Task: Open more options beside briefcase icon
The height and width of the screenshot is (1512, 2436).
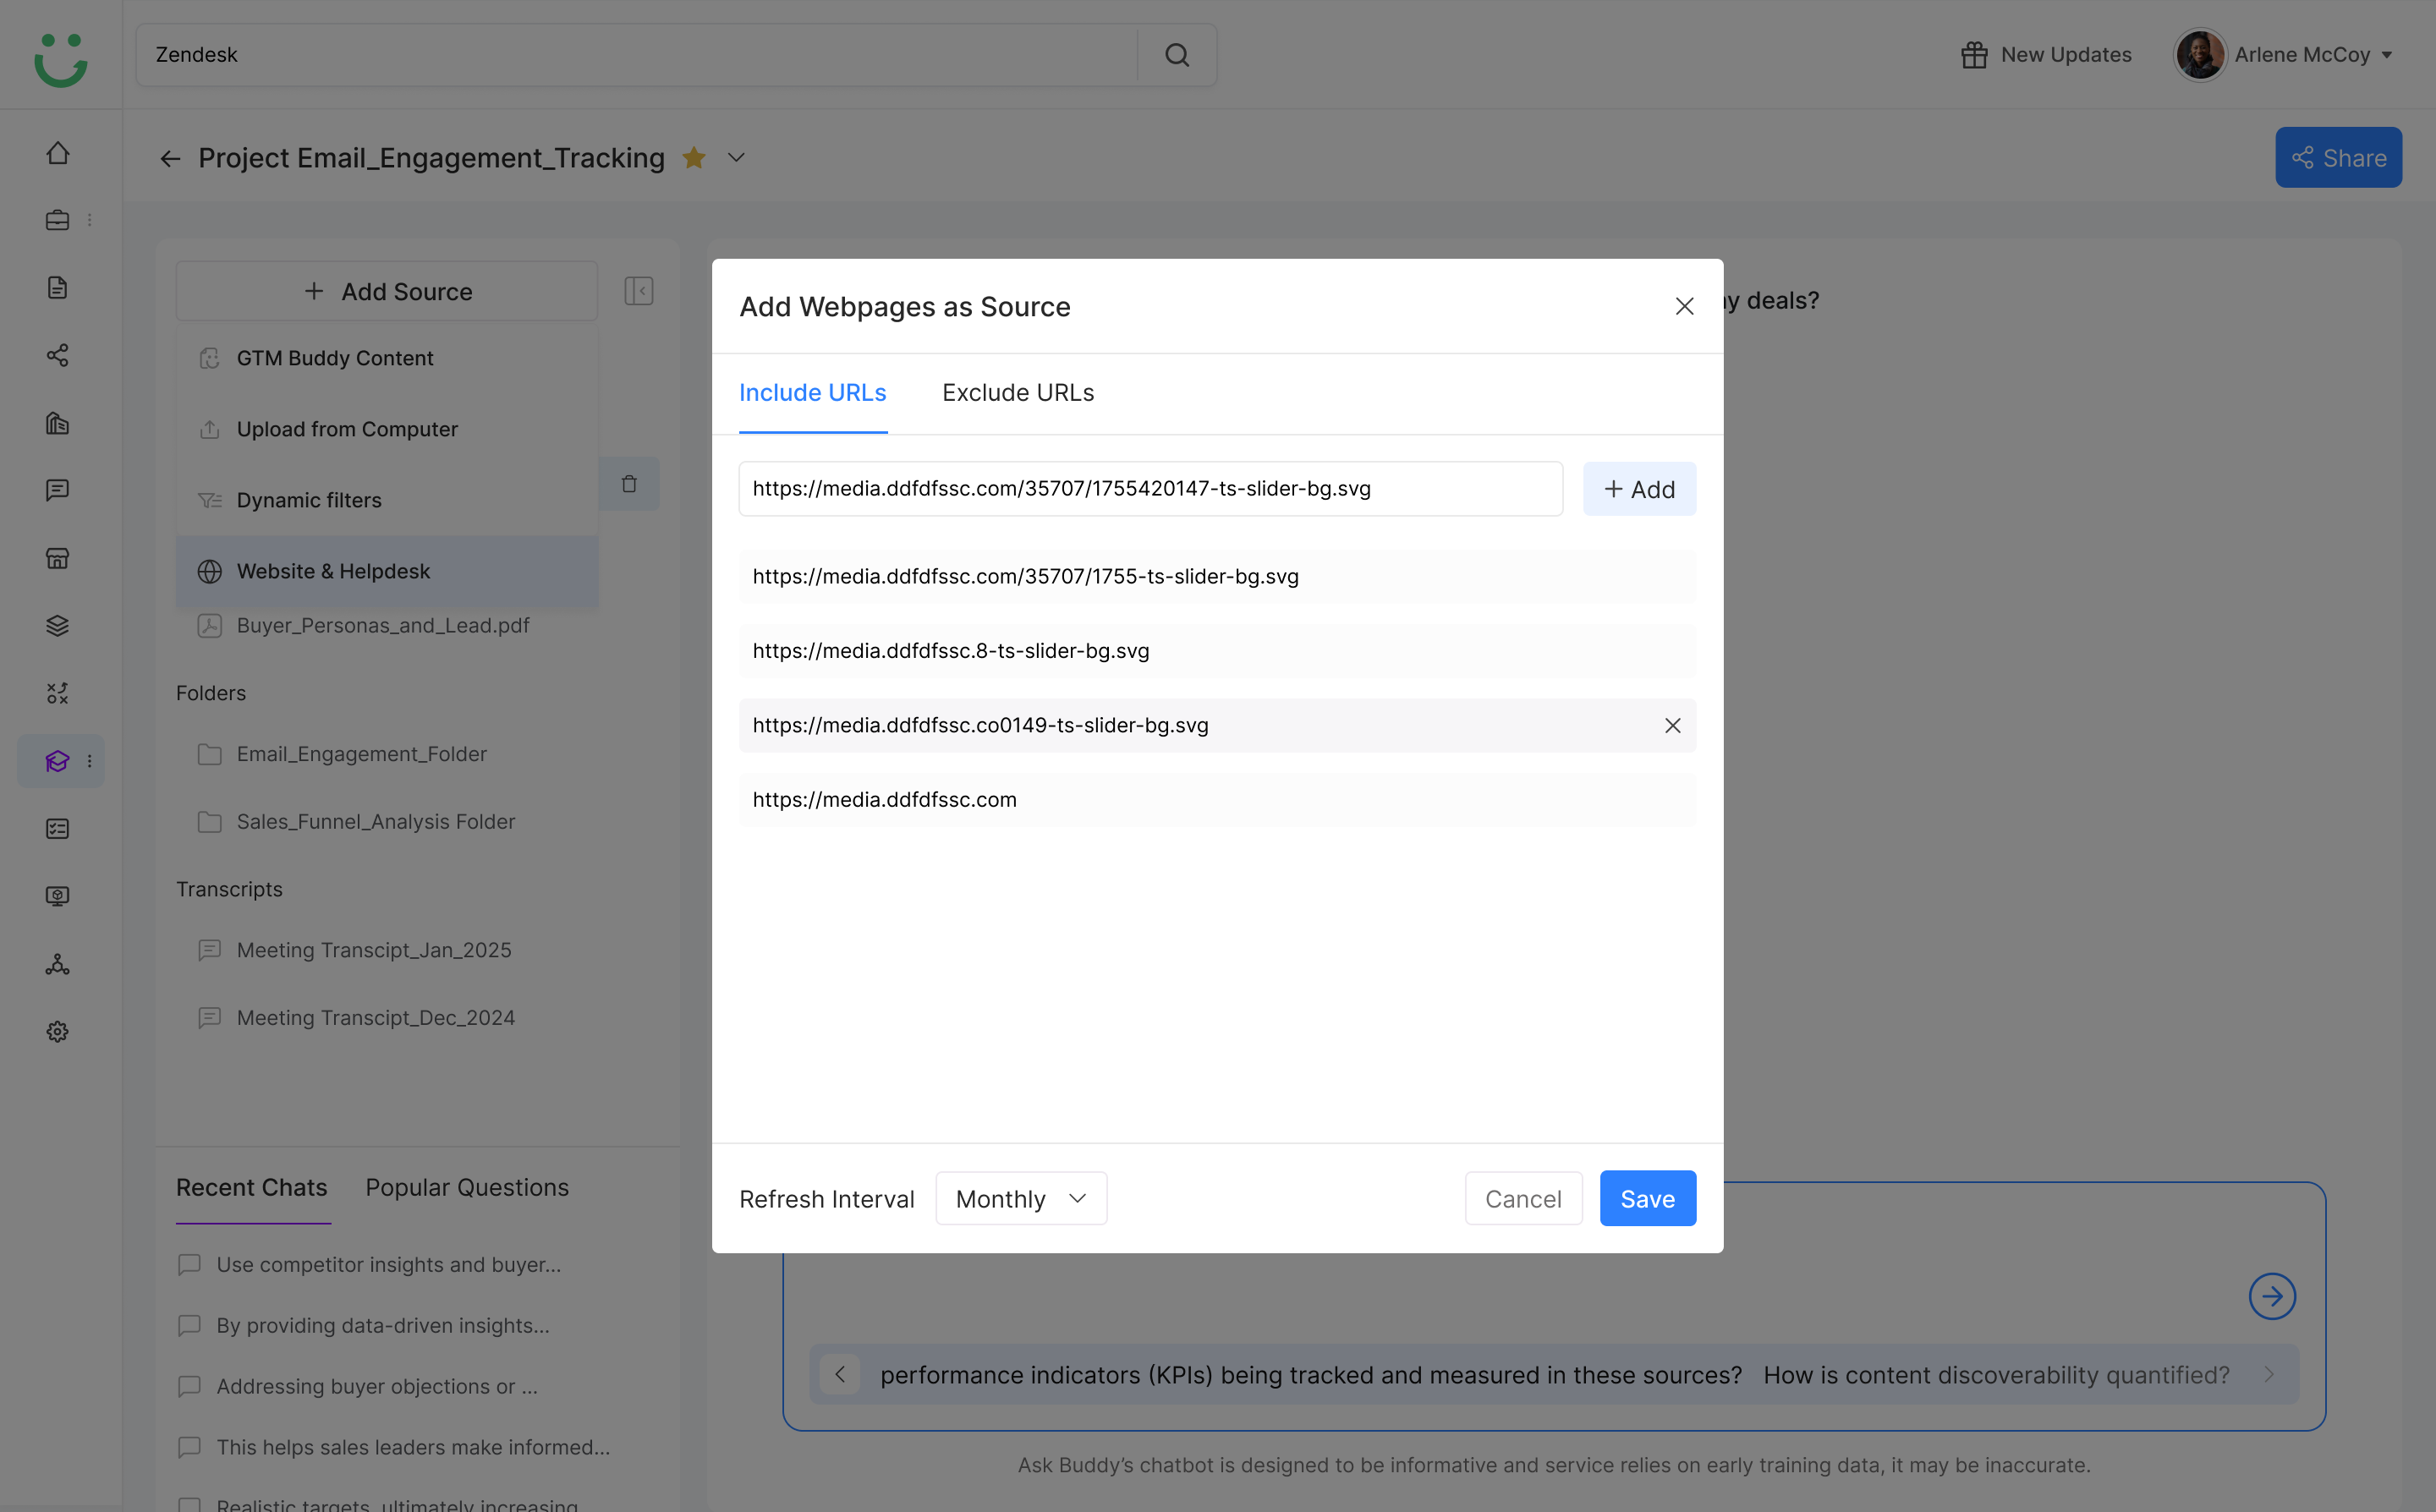Action: [90, 220]
